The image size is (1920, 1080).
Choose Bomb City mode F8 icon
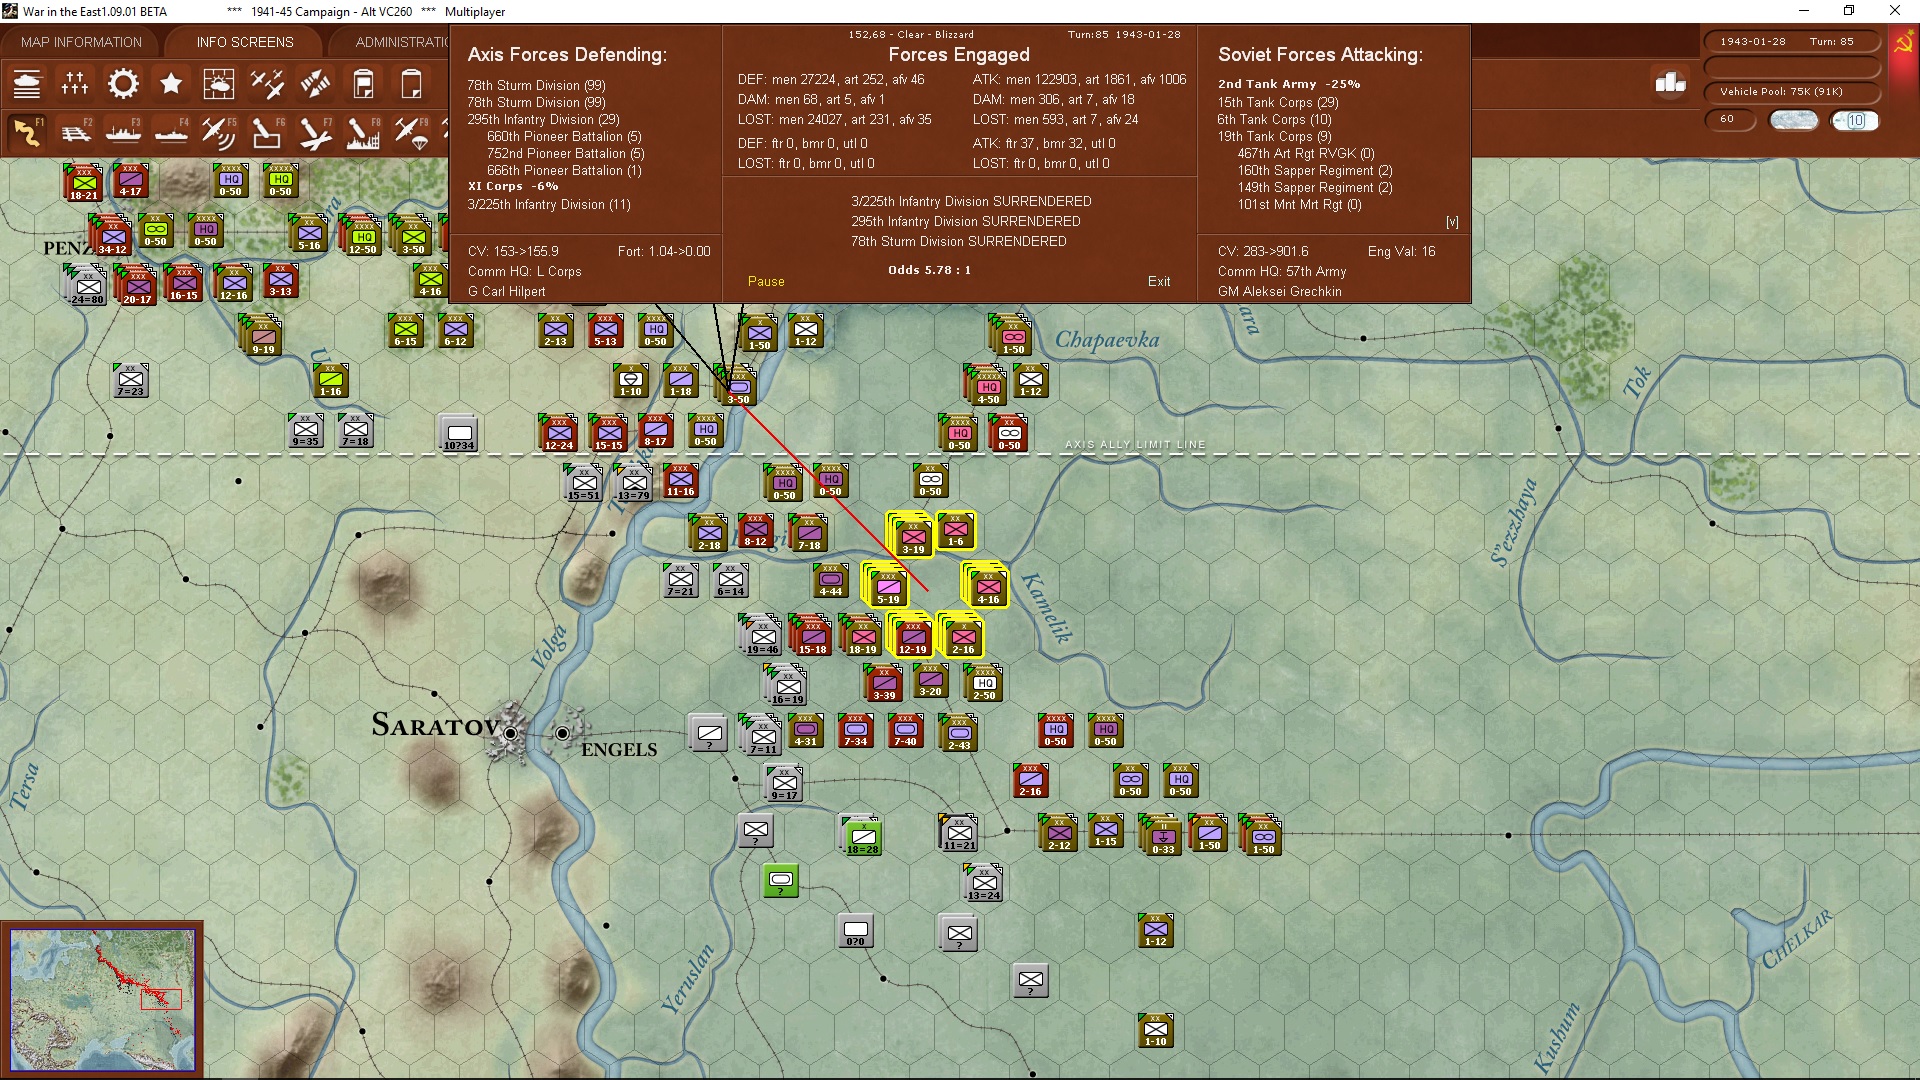362,133
